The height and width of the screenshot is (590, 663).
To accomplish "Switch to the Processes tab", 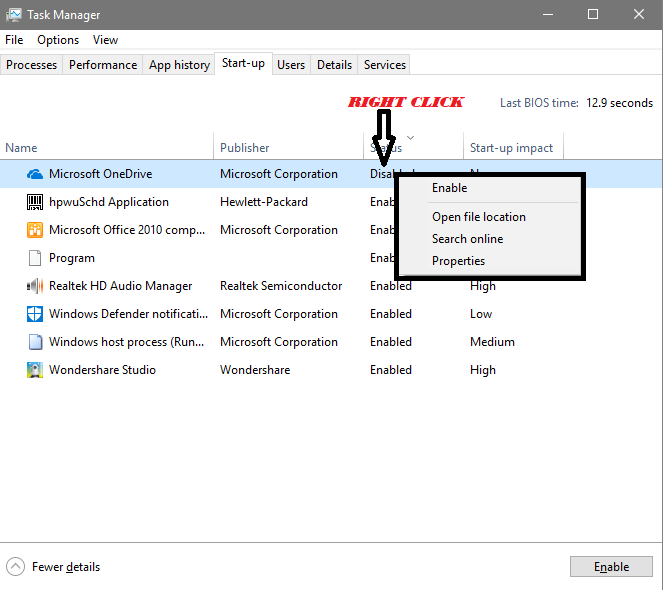I will [31, 65].
